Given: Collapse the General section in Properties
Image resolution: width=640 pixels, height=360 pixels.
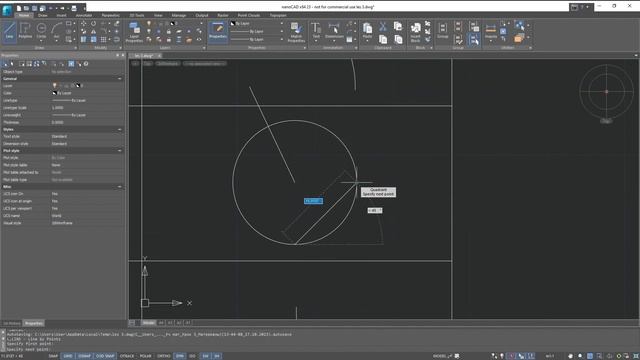Looking at the screenshot, I should 120,78.
